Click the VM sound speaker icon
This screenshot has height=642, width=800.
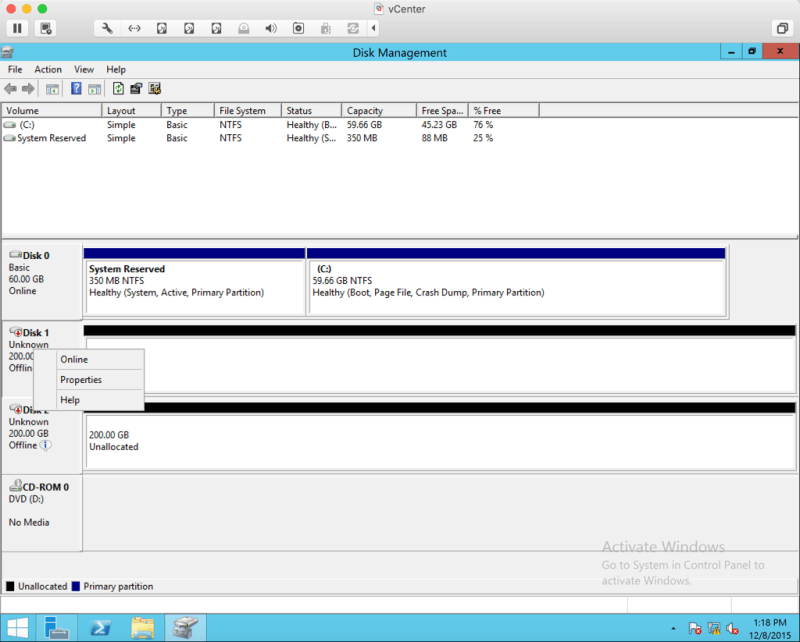click(x=270, y=28)
